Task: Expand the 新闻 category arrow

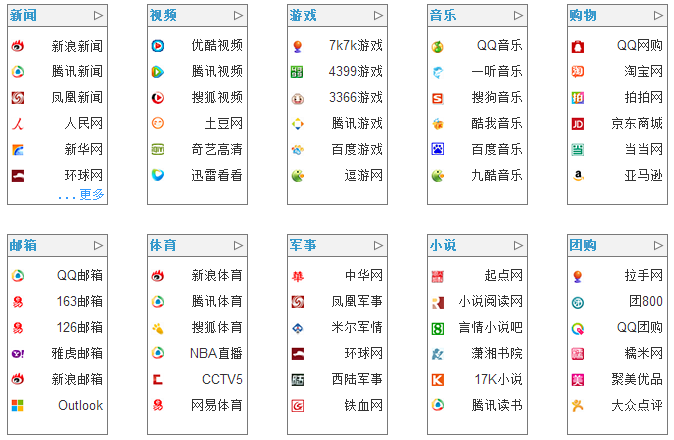Action: coord(98,16)
